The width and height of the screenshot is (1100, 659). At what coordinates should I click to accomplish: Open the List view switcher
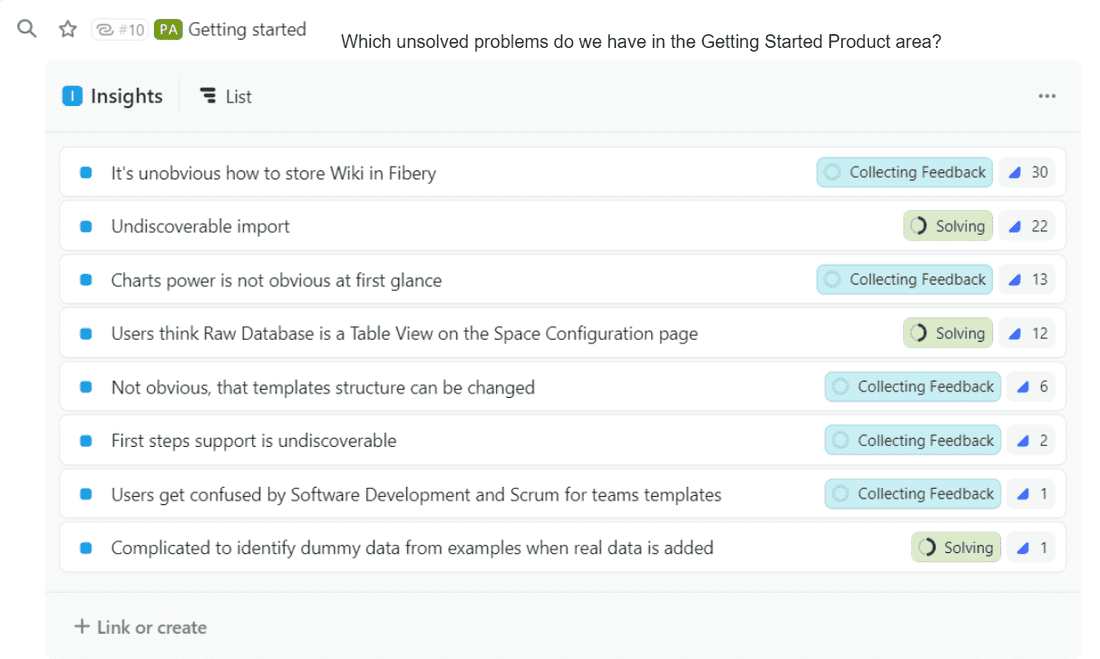point(225,96)
